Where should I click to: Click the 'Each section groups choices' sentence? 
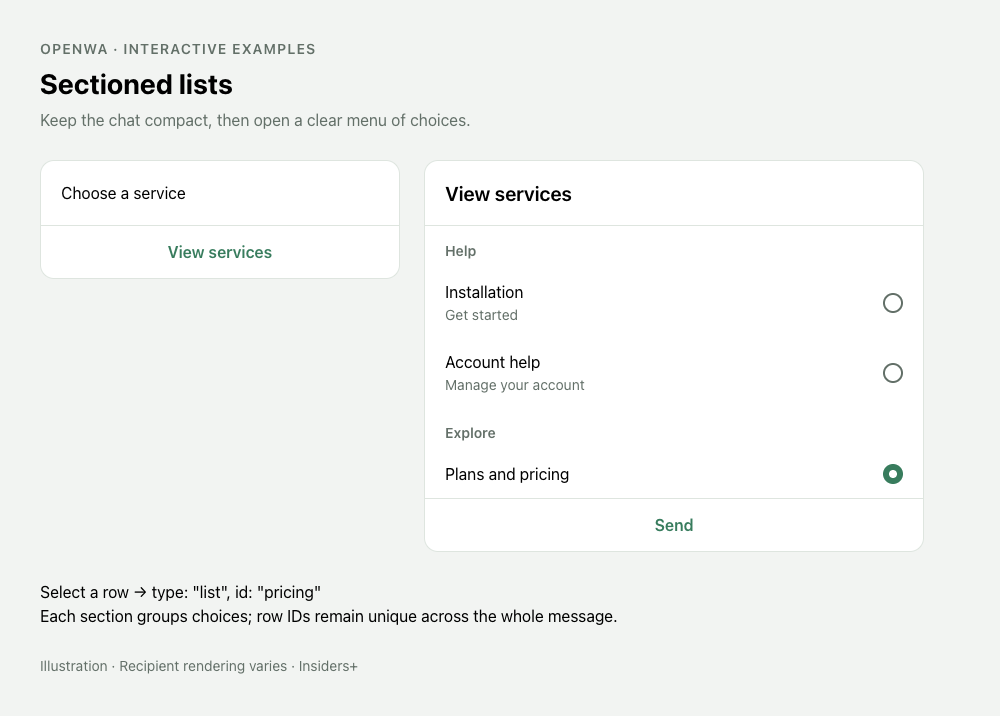(328, 617)
